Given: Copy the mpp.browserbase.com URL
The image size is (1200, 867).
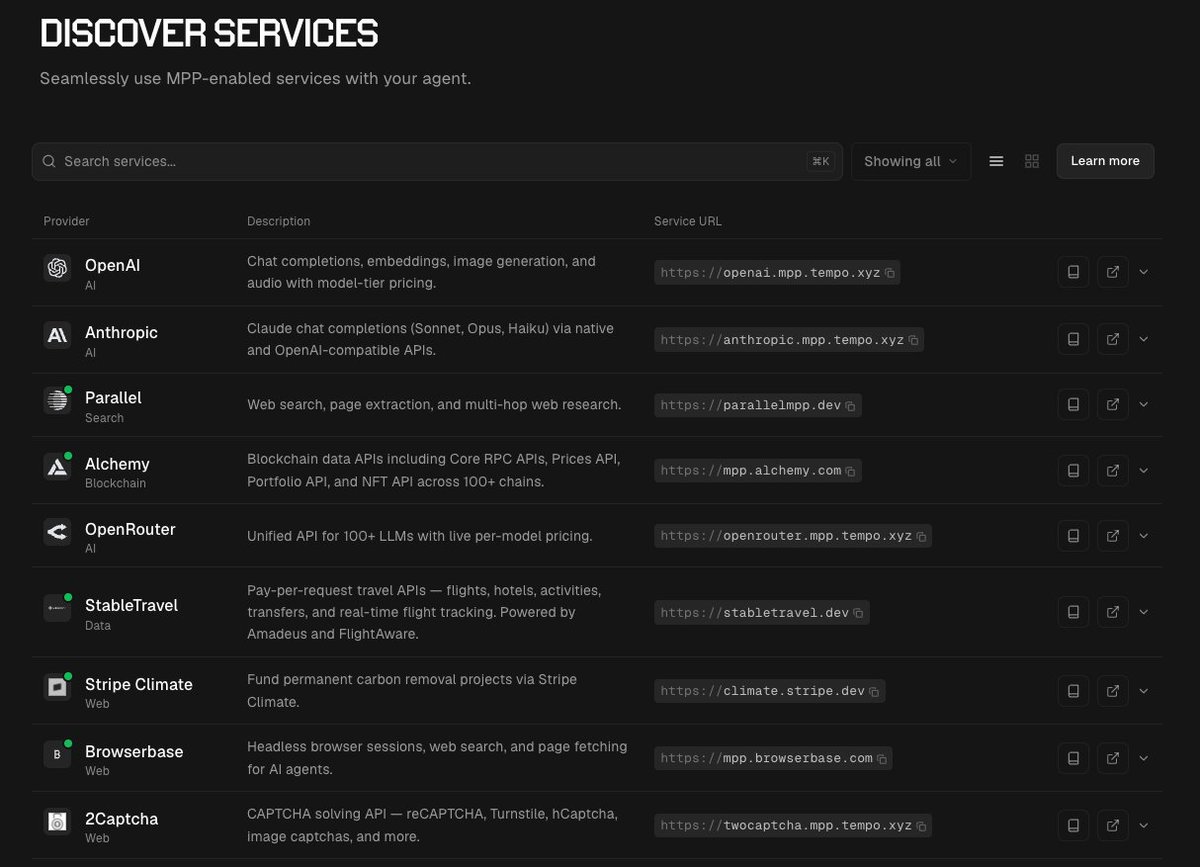Looking at the screenshot, I should click(882, 759).
